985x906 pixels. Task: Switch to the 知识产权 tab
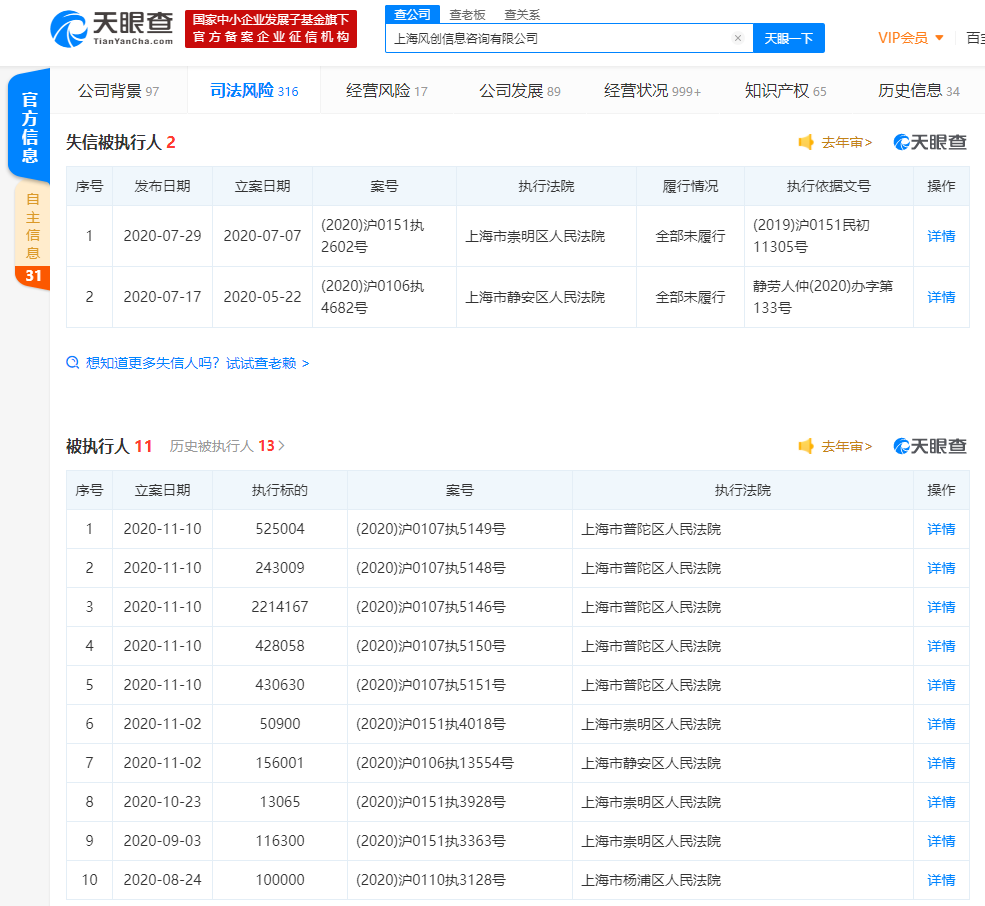(785, 91)
